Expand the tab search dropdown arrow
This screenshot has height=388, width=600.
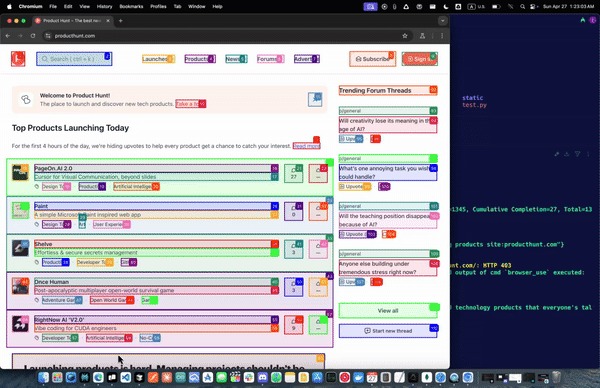pyautogui.click(x=442, y=21)
